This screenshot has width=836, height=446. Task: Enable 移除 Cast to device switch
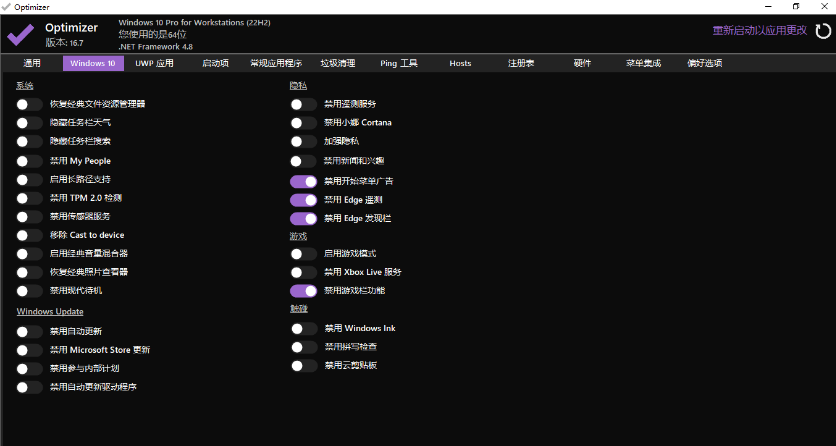30,235
